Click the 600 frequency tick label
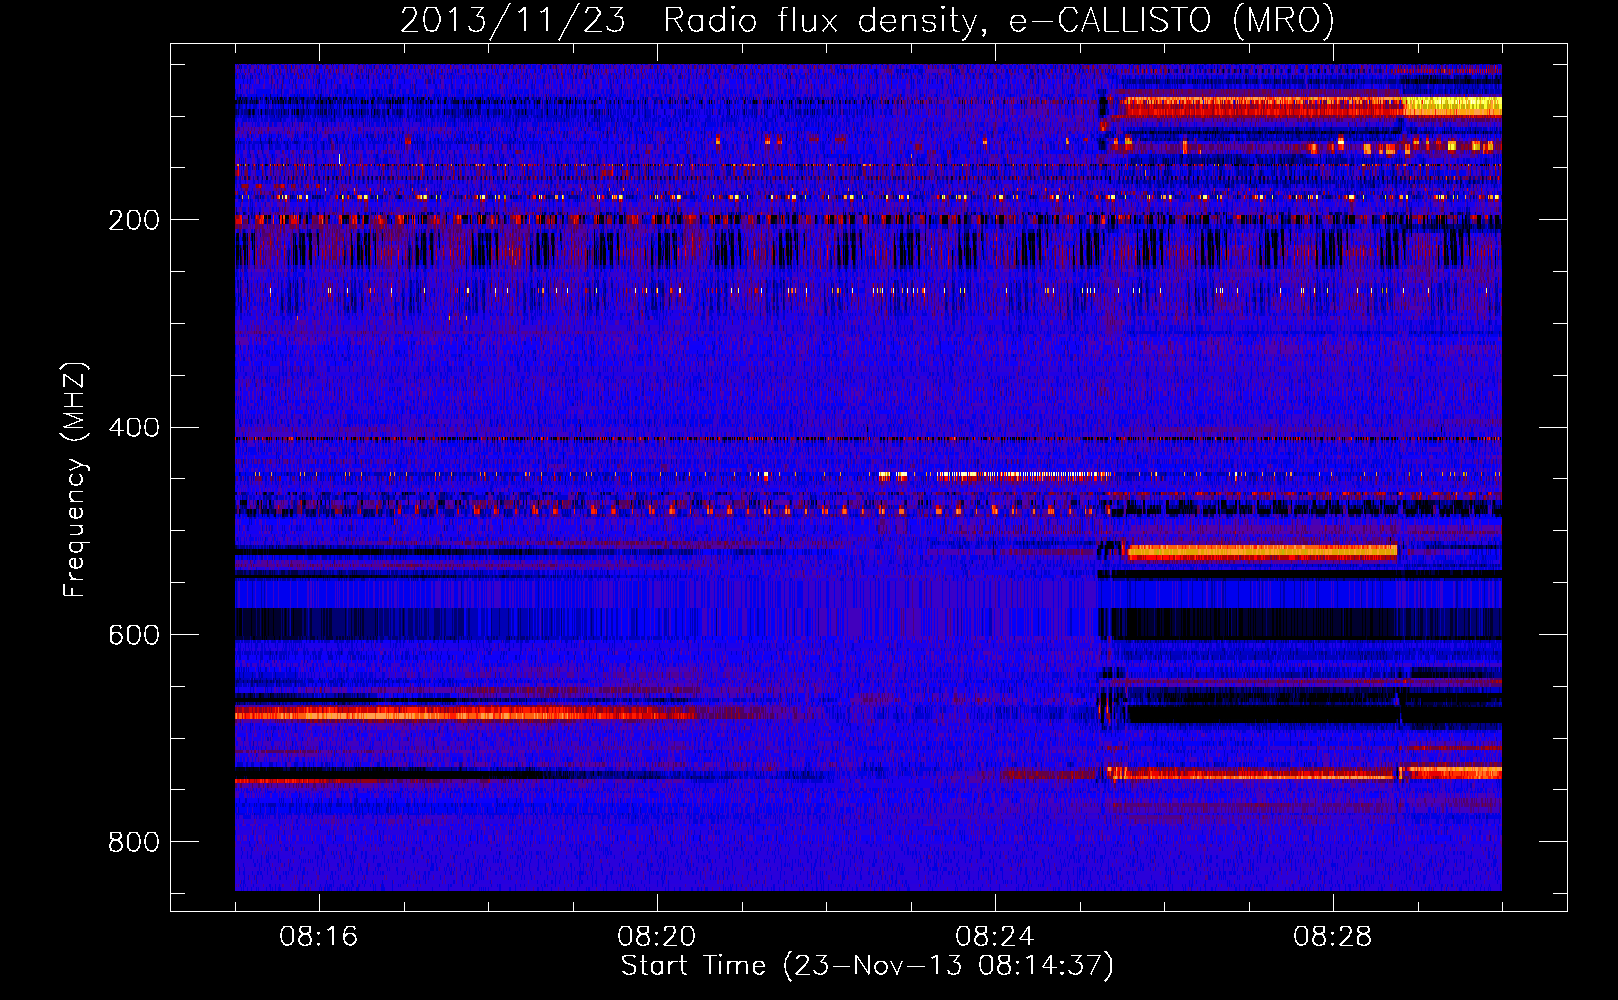This screenshot has height=1000, width=1618. pyautogui.click(x=134, y=636)
